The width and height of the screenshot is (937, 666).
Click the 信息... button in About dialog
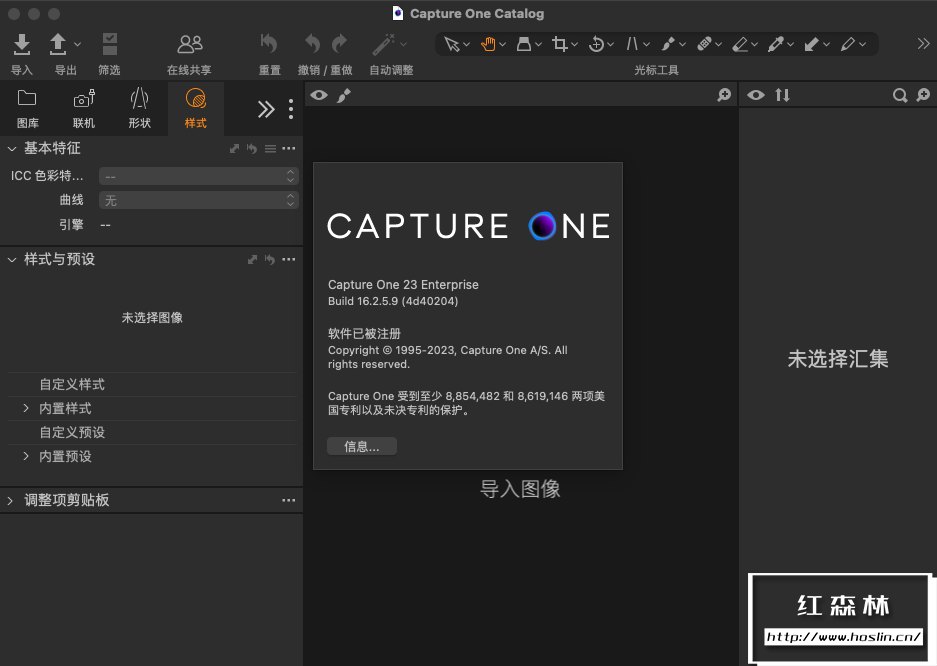(361, 447)
